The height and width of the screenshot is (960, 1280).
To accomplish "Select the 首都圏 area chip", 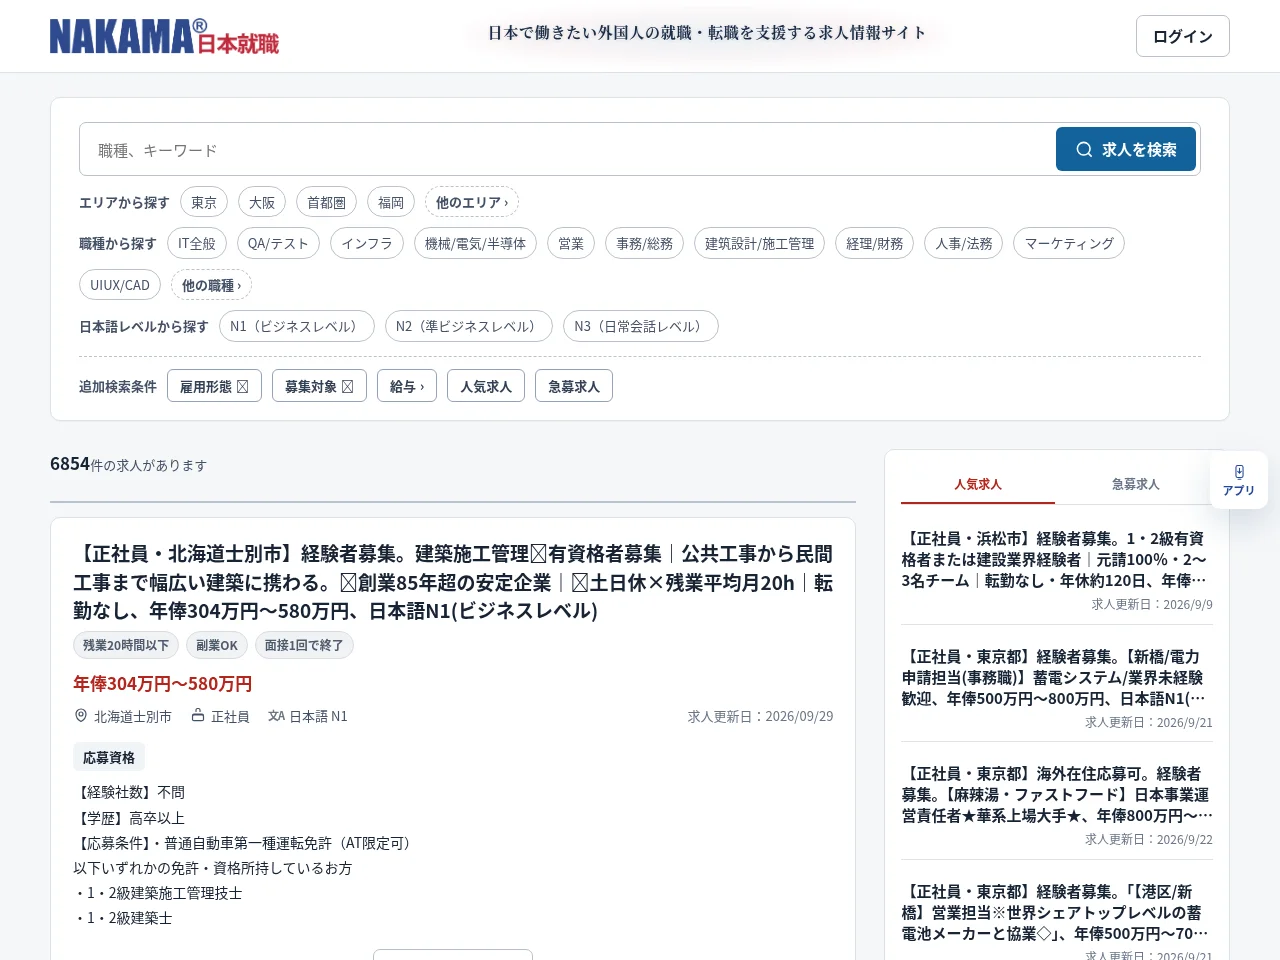I will pos(326,202).
